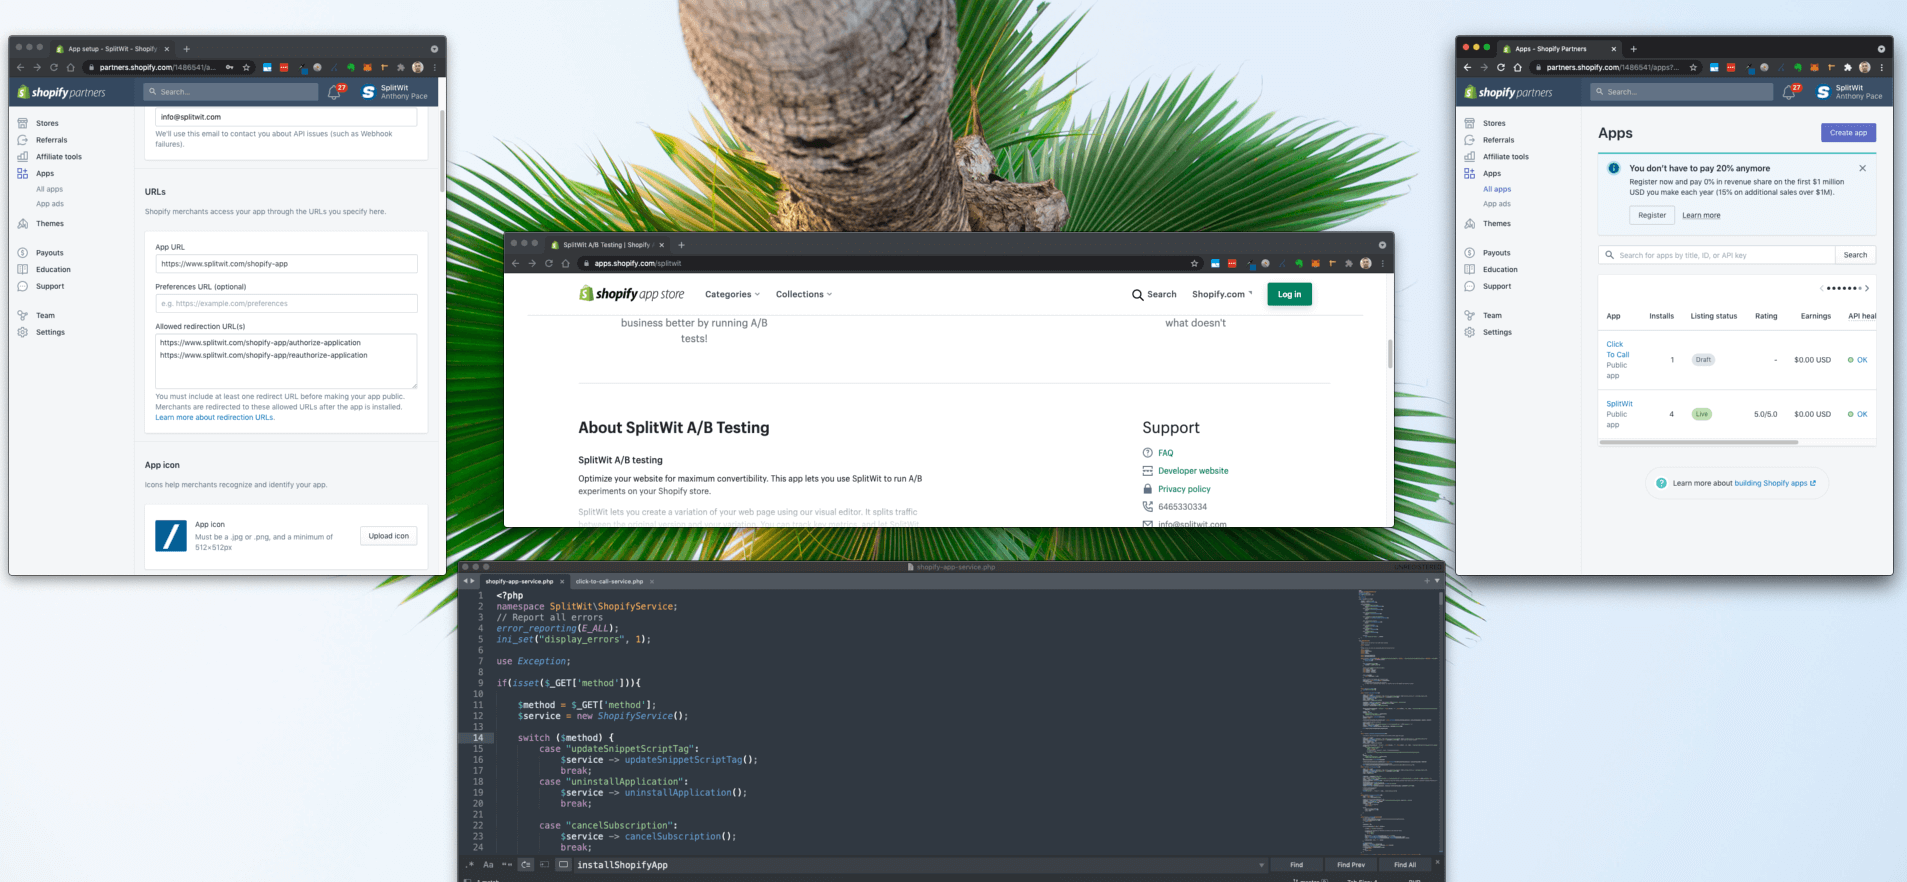1907x882 pixels.
Task: Open Team in Apps list window sidebar
Action: [1492, 316]
